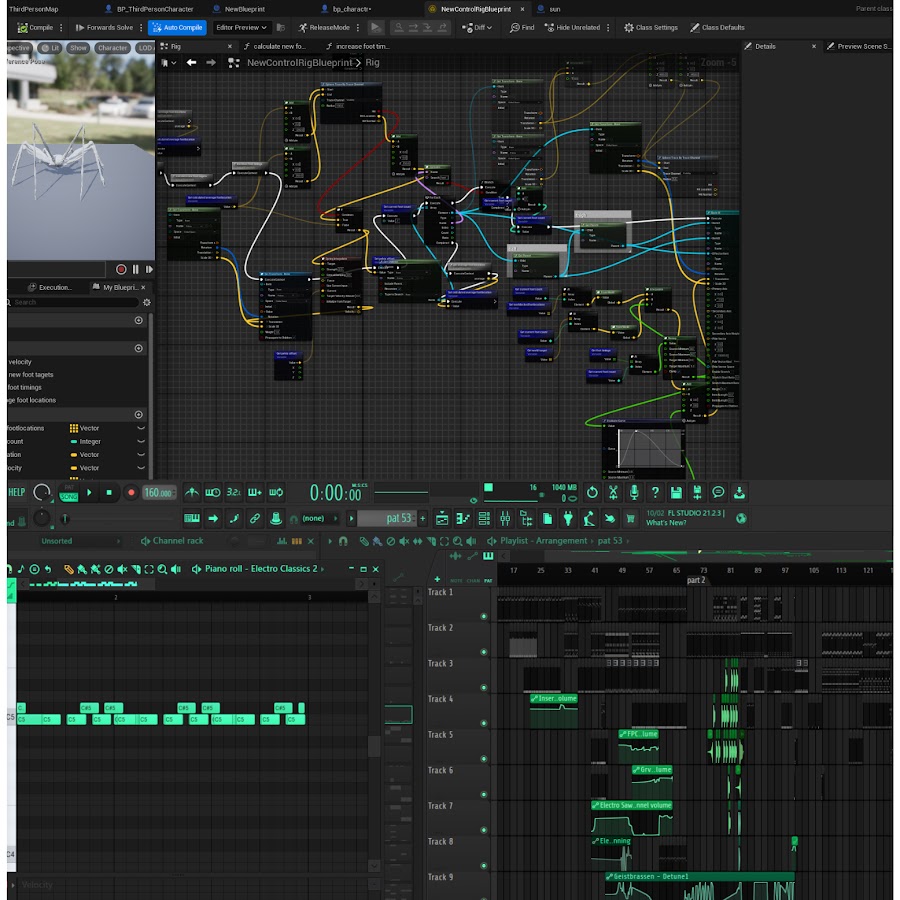Click the save project floppy icon

tap(676, 492)
